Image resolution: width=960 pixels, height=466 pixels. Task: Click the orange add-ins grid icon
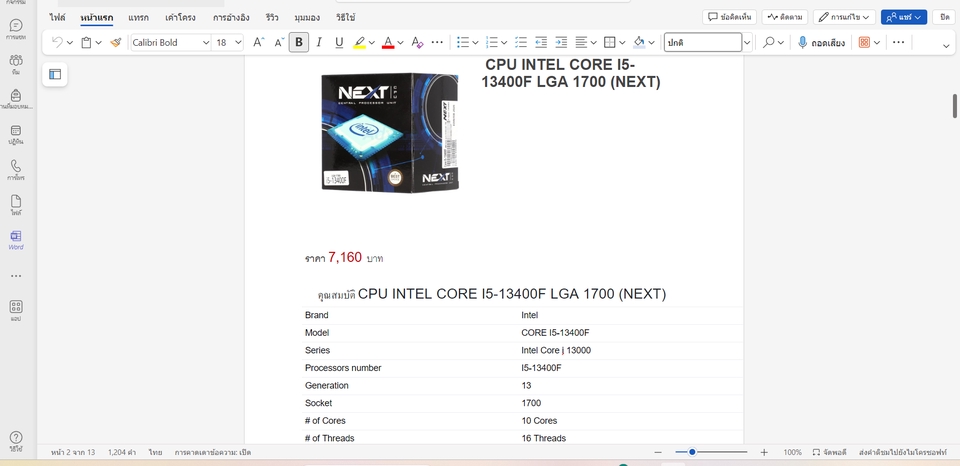click(x=864, y=42)
